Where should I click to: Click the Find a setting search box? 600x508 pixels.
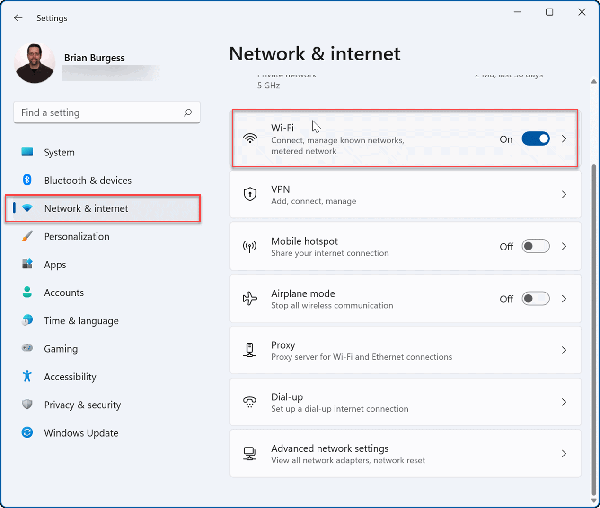tap(107, 112)
